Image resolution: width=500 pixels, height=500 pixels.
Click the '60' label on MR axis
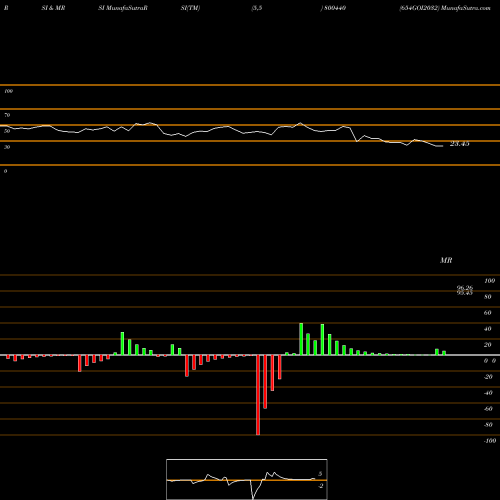tap(488, 313)
